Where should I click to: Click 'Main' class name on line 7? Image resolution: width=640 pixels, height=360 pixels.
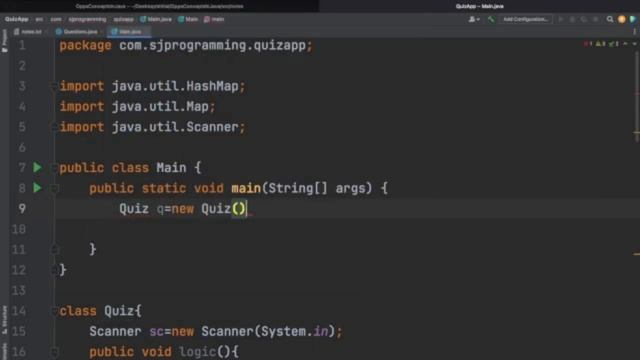[x=171, y=168]
